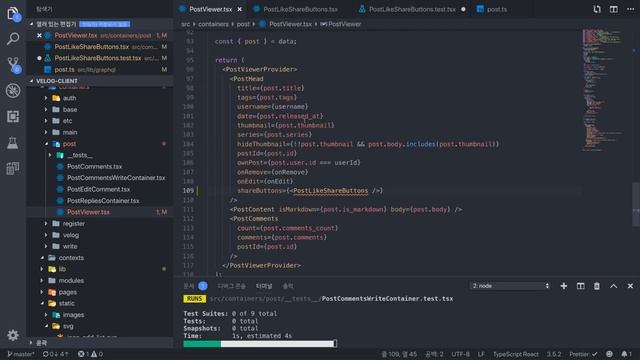Viewport: 640px width, 360px height.
Task: Expand the outline section at sidebar bottom
Action: click(99, 342)
